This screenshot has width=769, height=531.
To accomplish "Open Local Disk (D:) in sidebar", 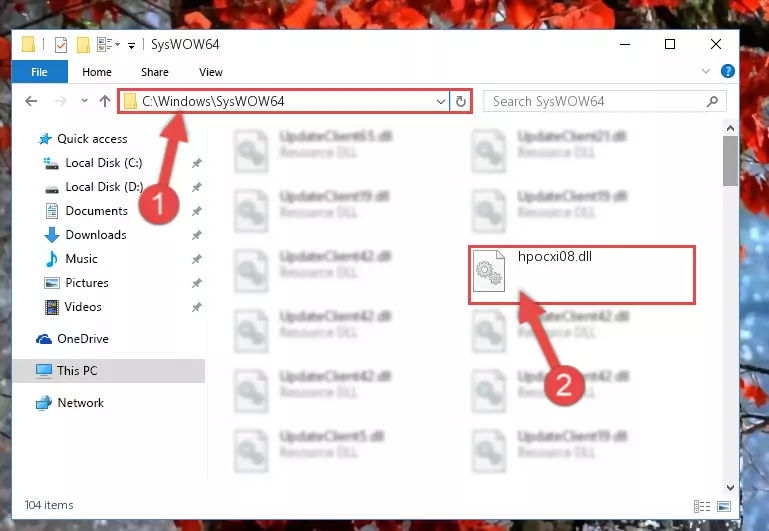I will click(x=104, y=187).
